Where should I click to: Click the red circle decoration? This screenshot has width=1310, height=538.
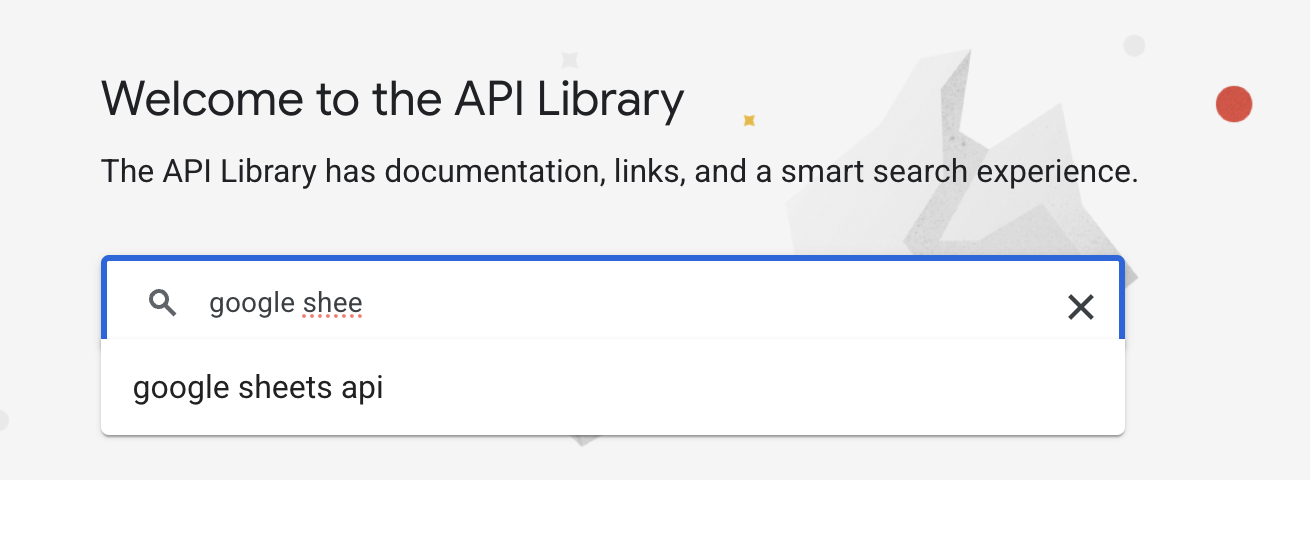click(x=1234, y=104)
